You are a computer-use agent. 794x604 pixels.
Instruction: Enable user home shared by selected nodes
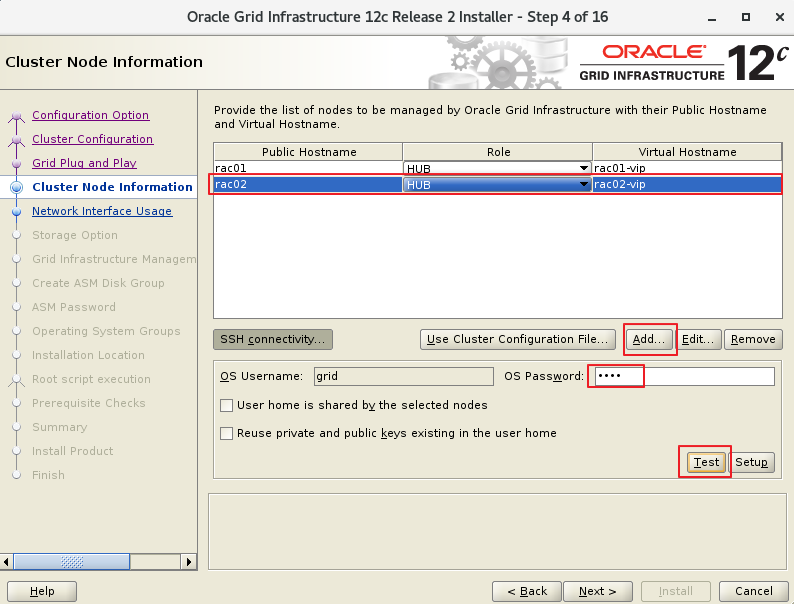226,406
